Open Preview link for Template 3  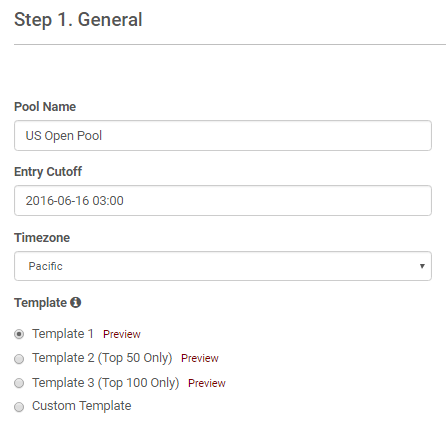point(207,383)
